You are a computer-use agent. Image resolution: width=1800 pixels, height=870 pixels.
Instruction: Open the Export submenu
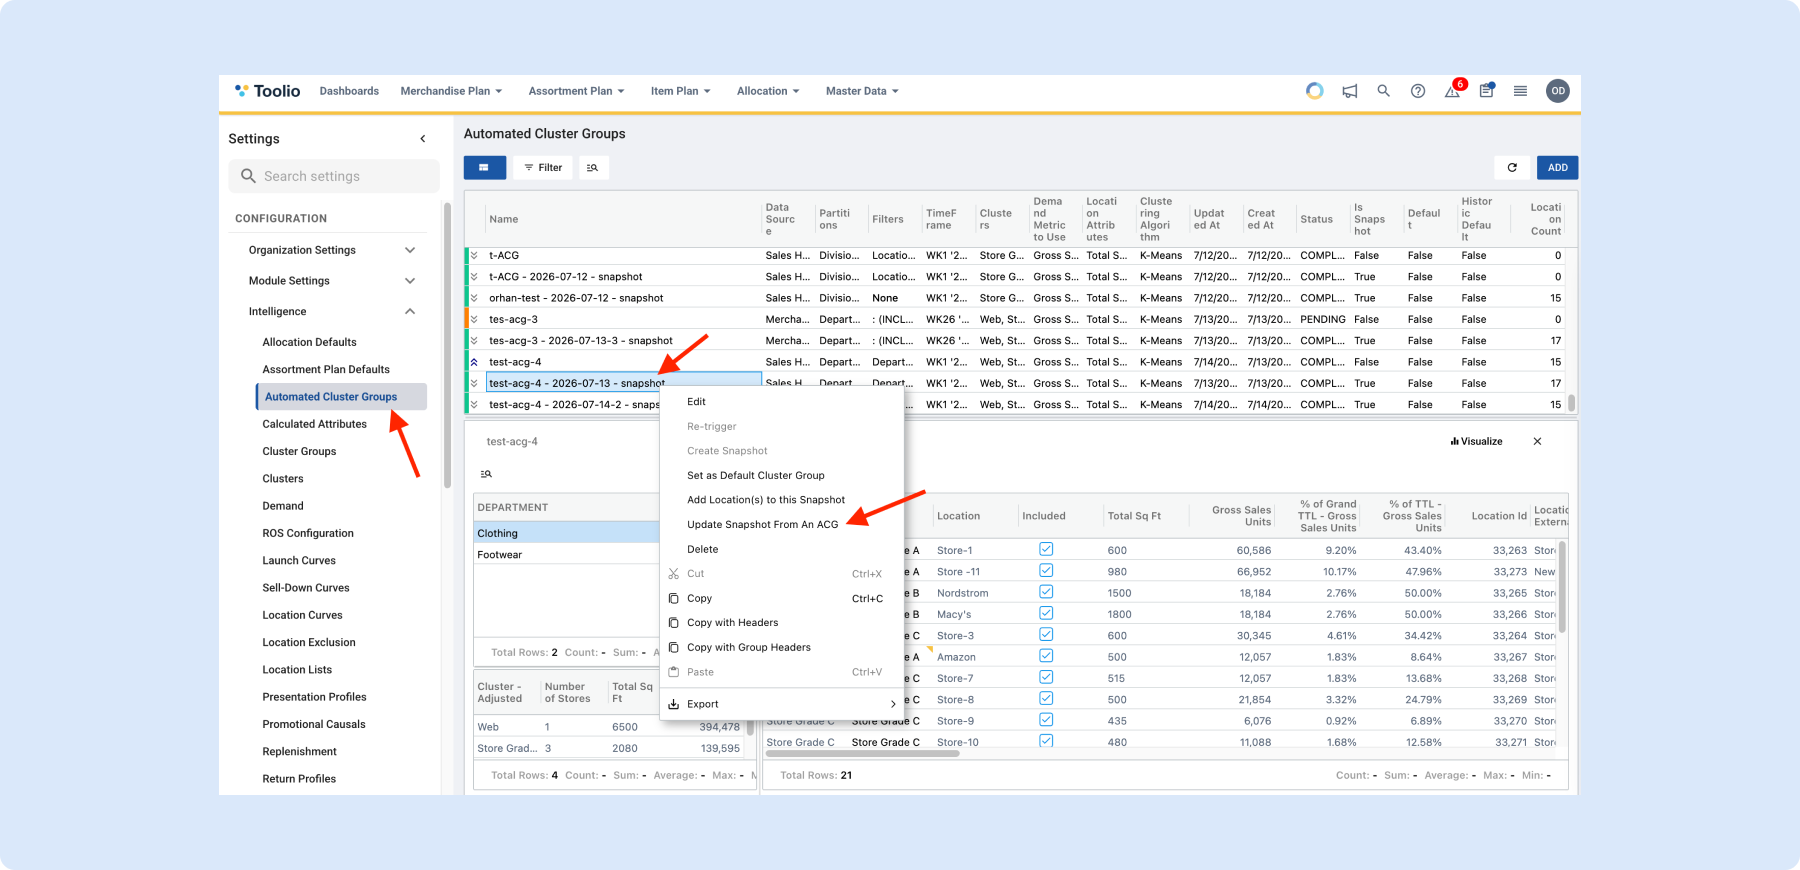pyautogui.click(x=782, y=704)
